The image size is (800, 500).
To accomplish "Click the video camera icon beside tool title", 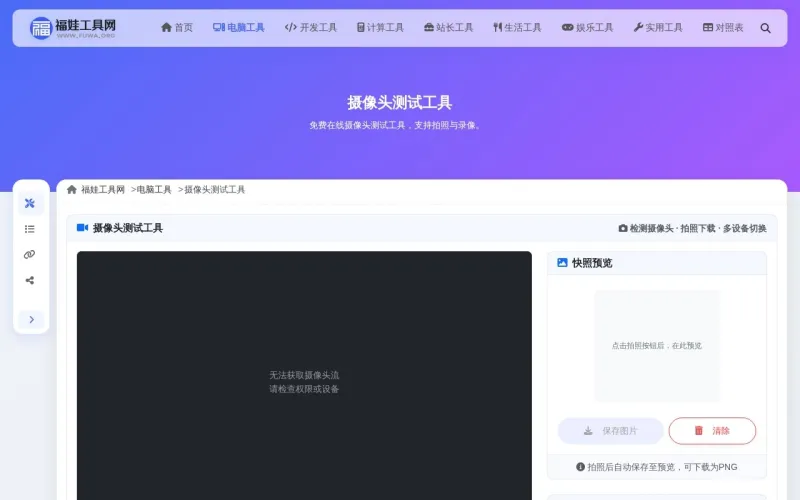I will click(82, 228).
